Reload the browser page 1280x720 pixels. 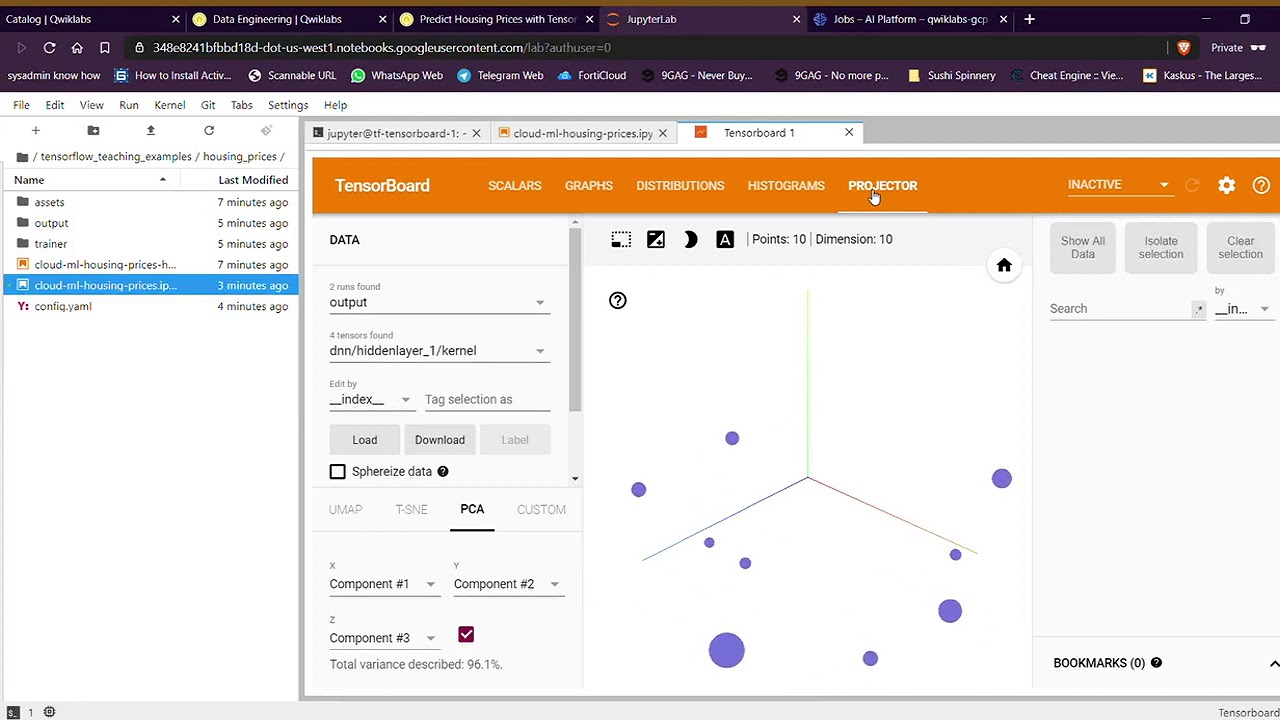pos(49,47)
